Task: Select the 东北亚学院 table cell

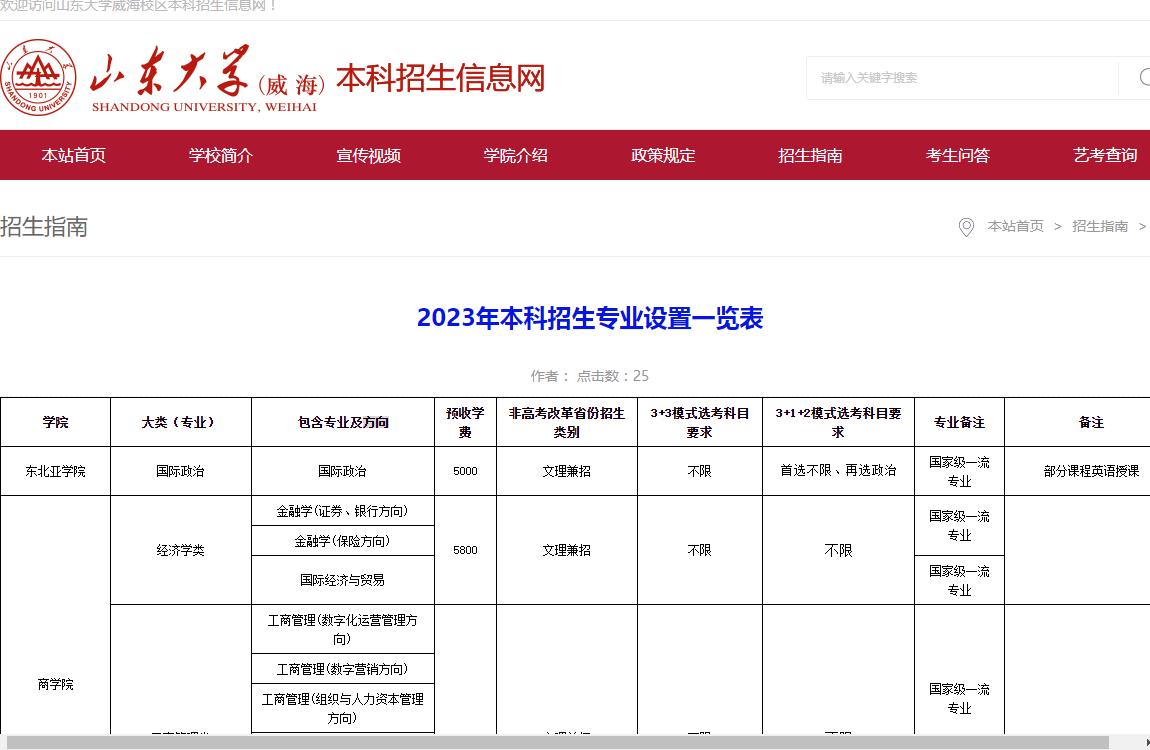Action: (55, 471)
